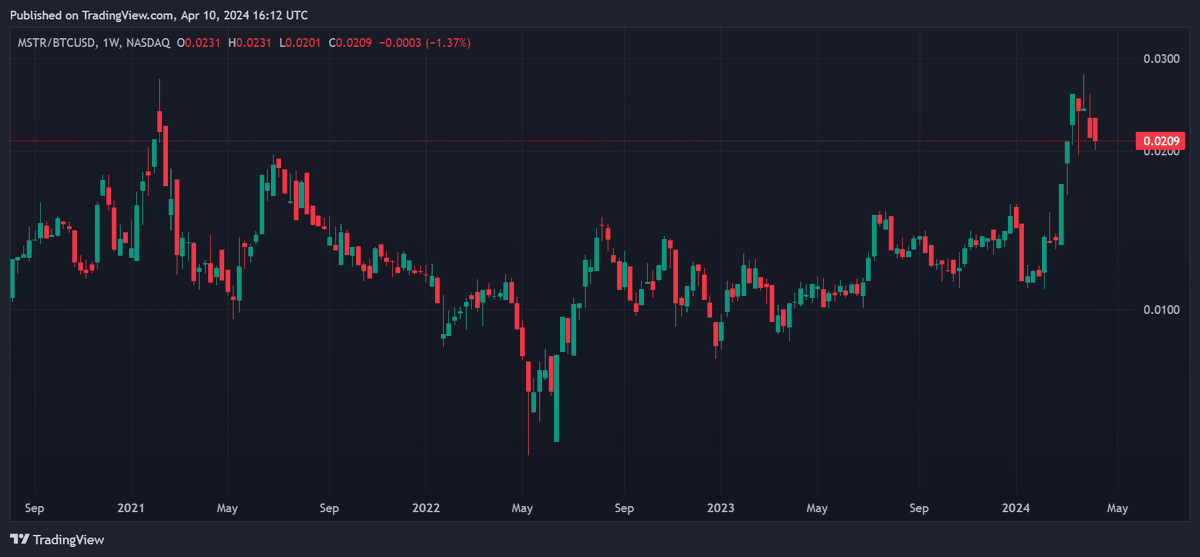Click the 2021 time axis label

[x=132, y=508]
